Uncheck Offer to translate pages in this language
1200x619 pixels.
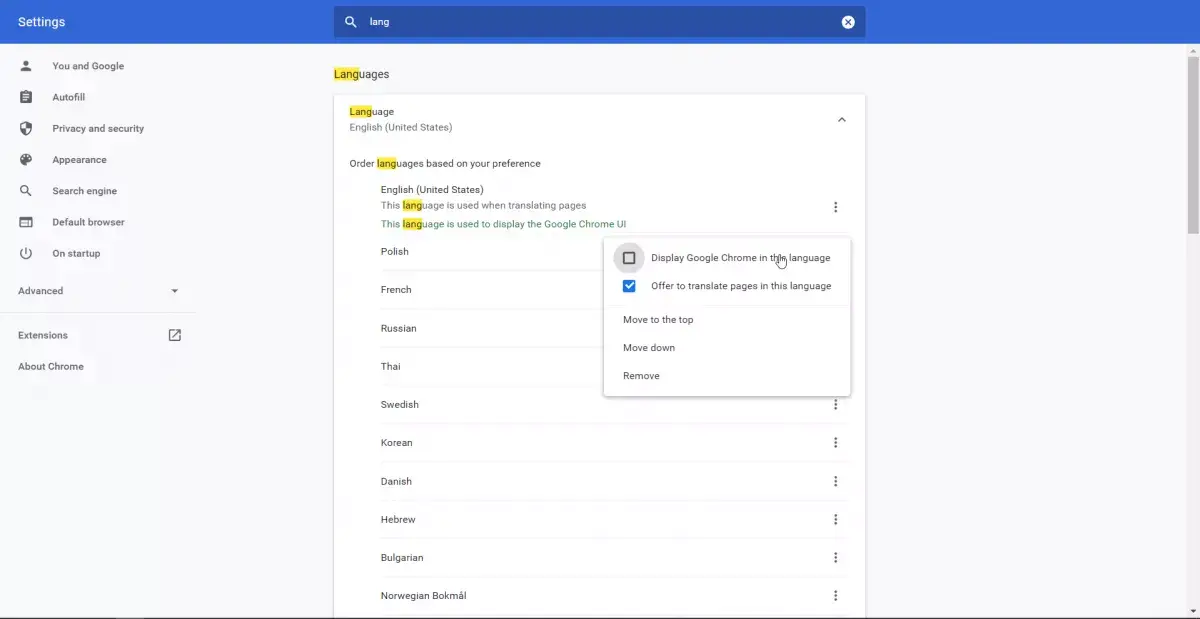click(x=629, y=286)
